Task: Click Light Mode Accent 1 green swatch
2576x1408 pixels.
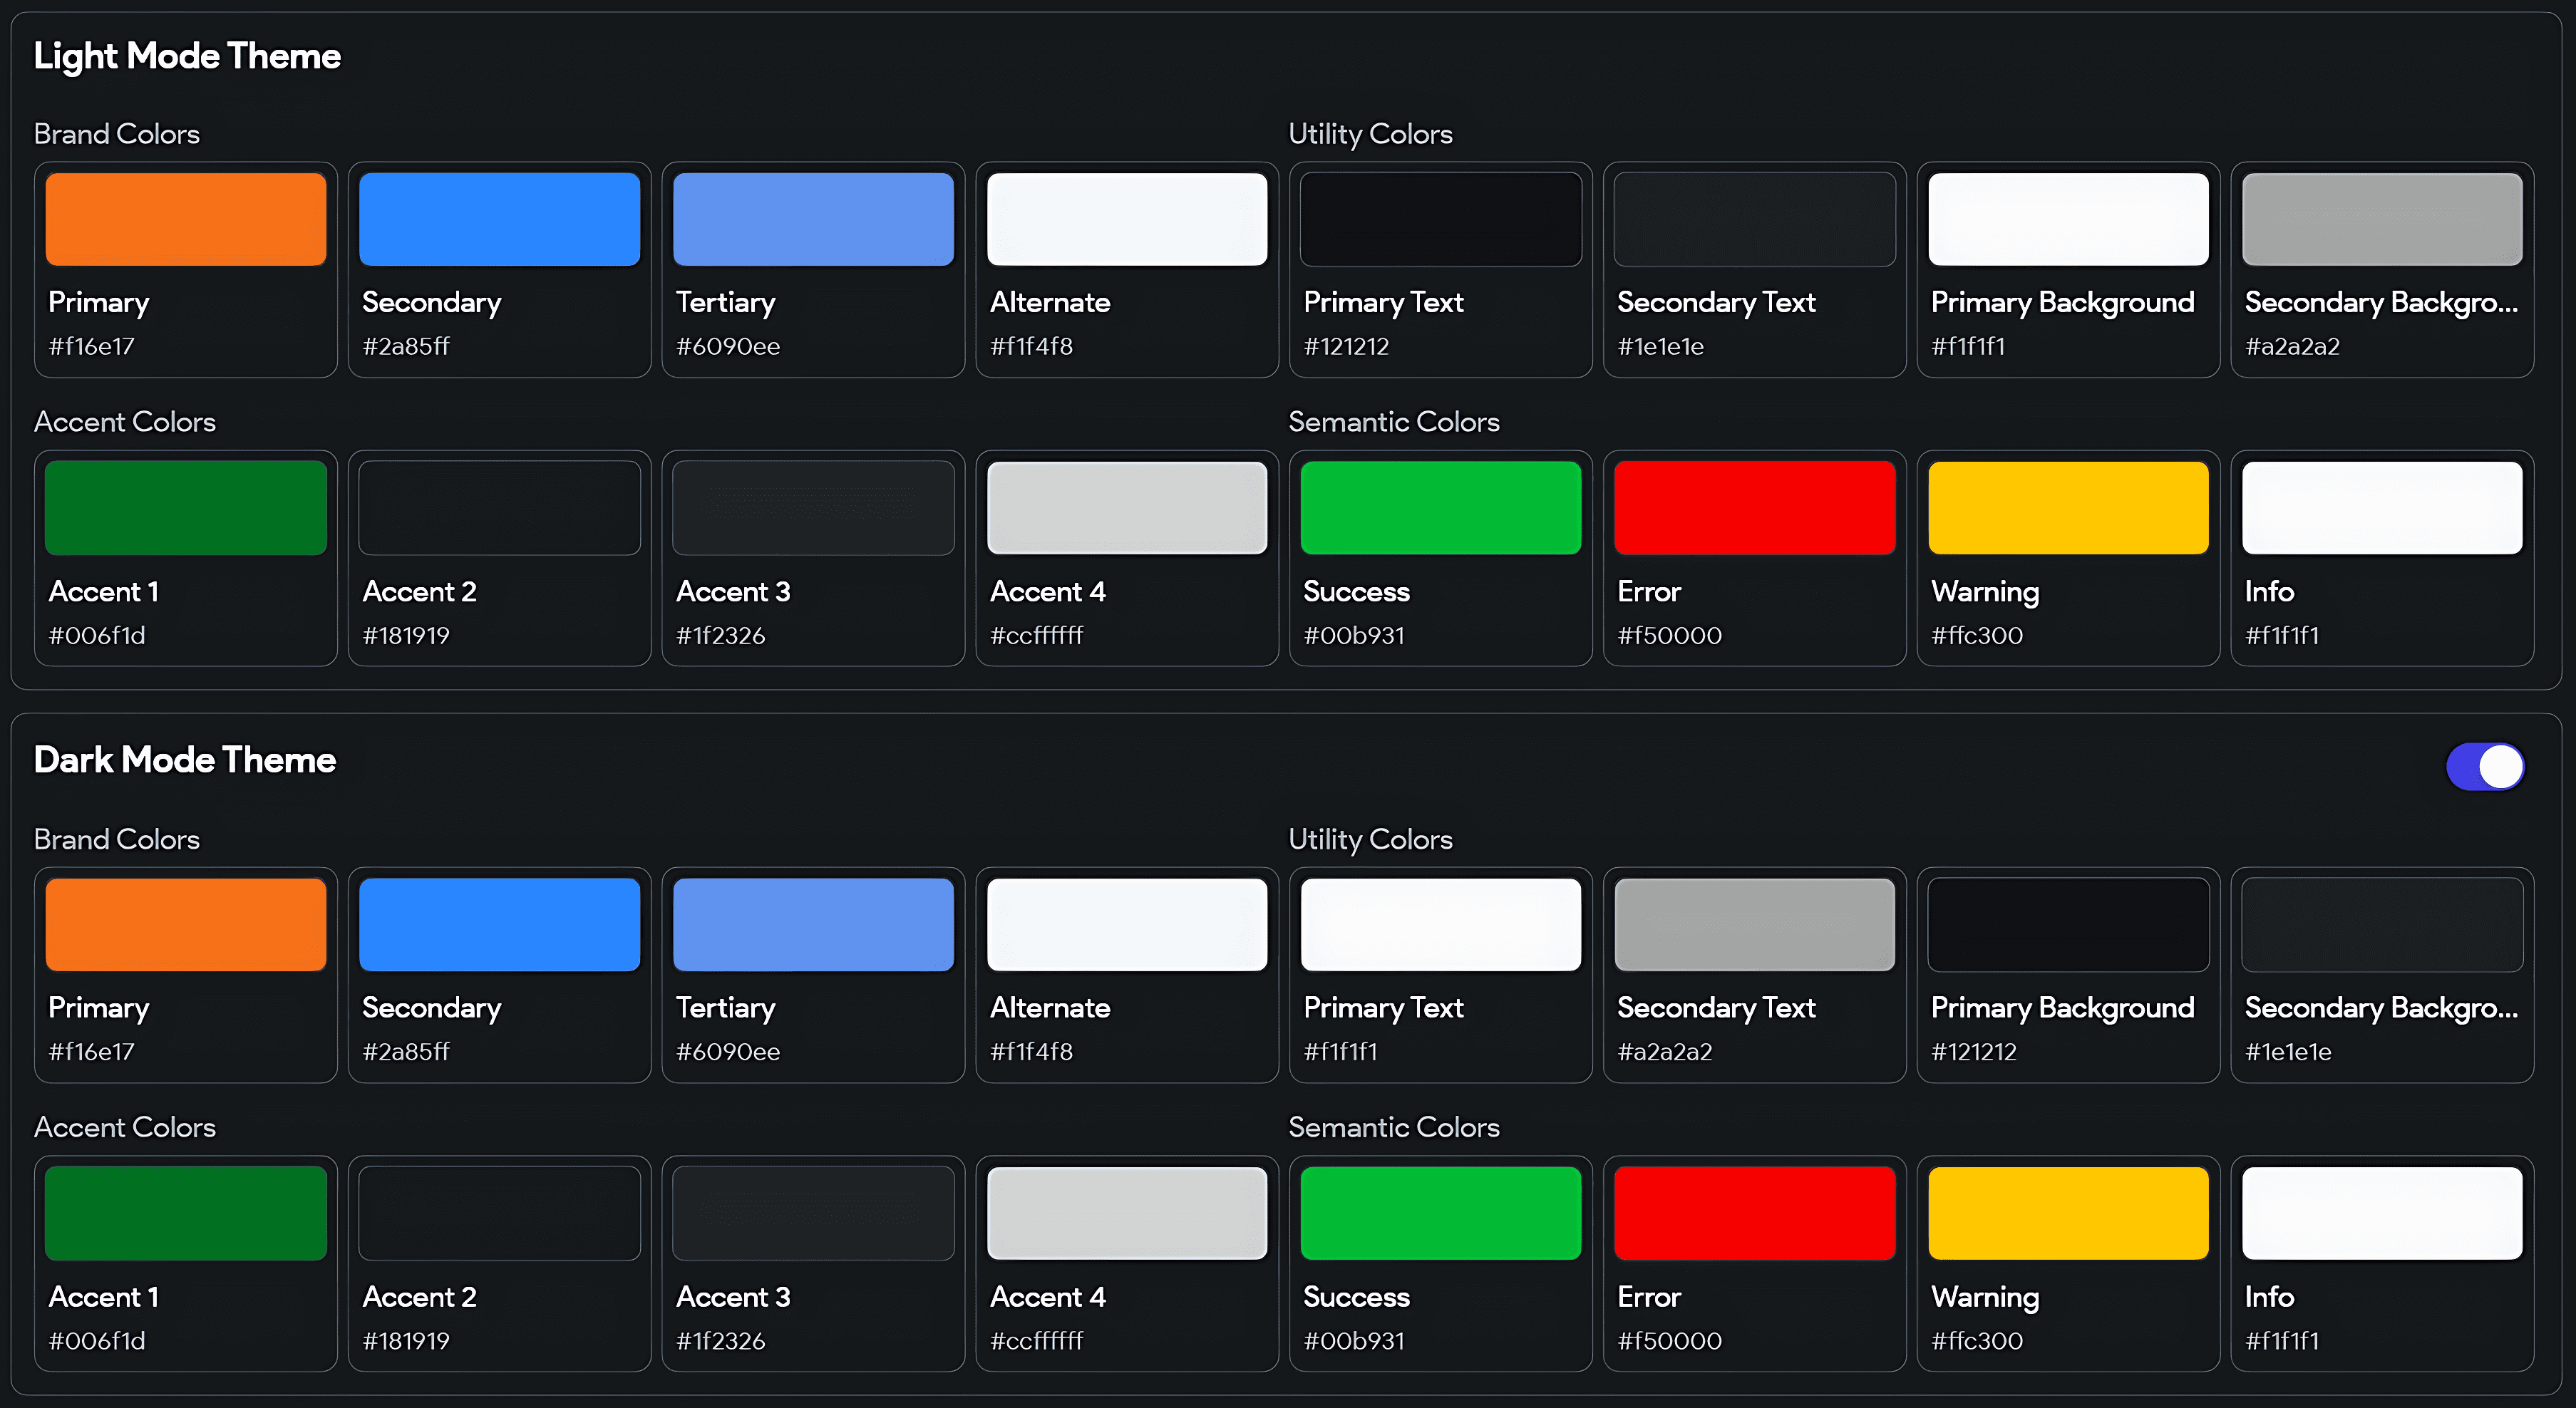Action: [x=186, y=508]
